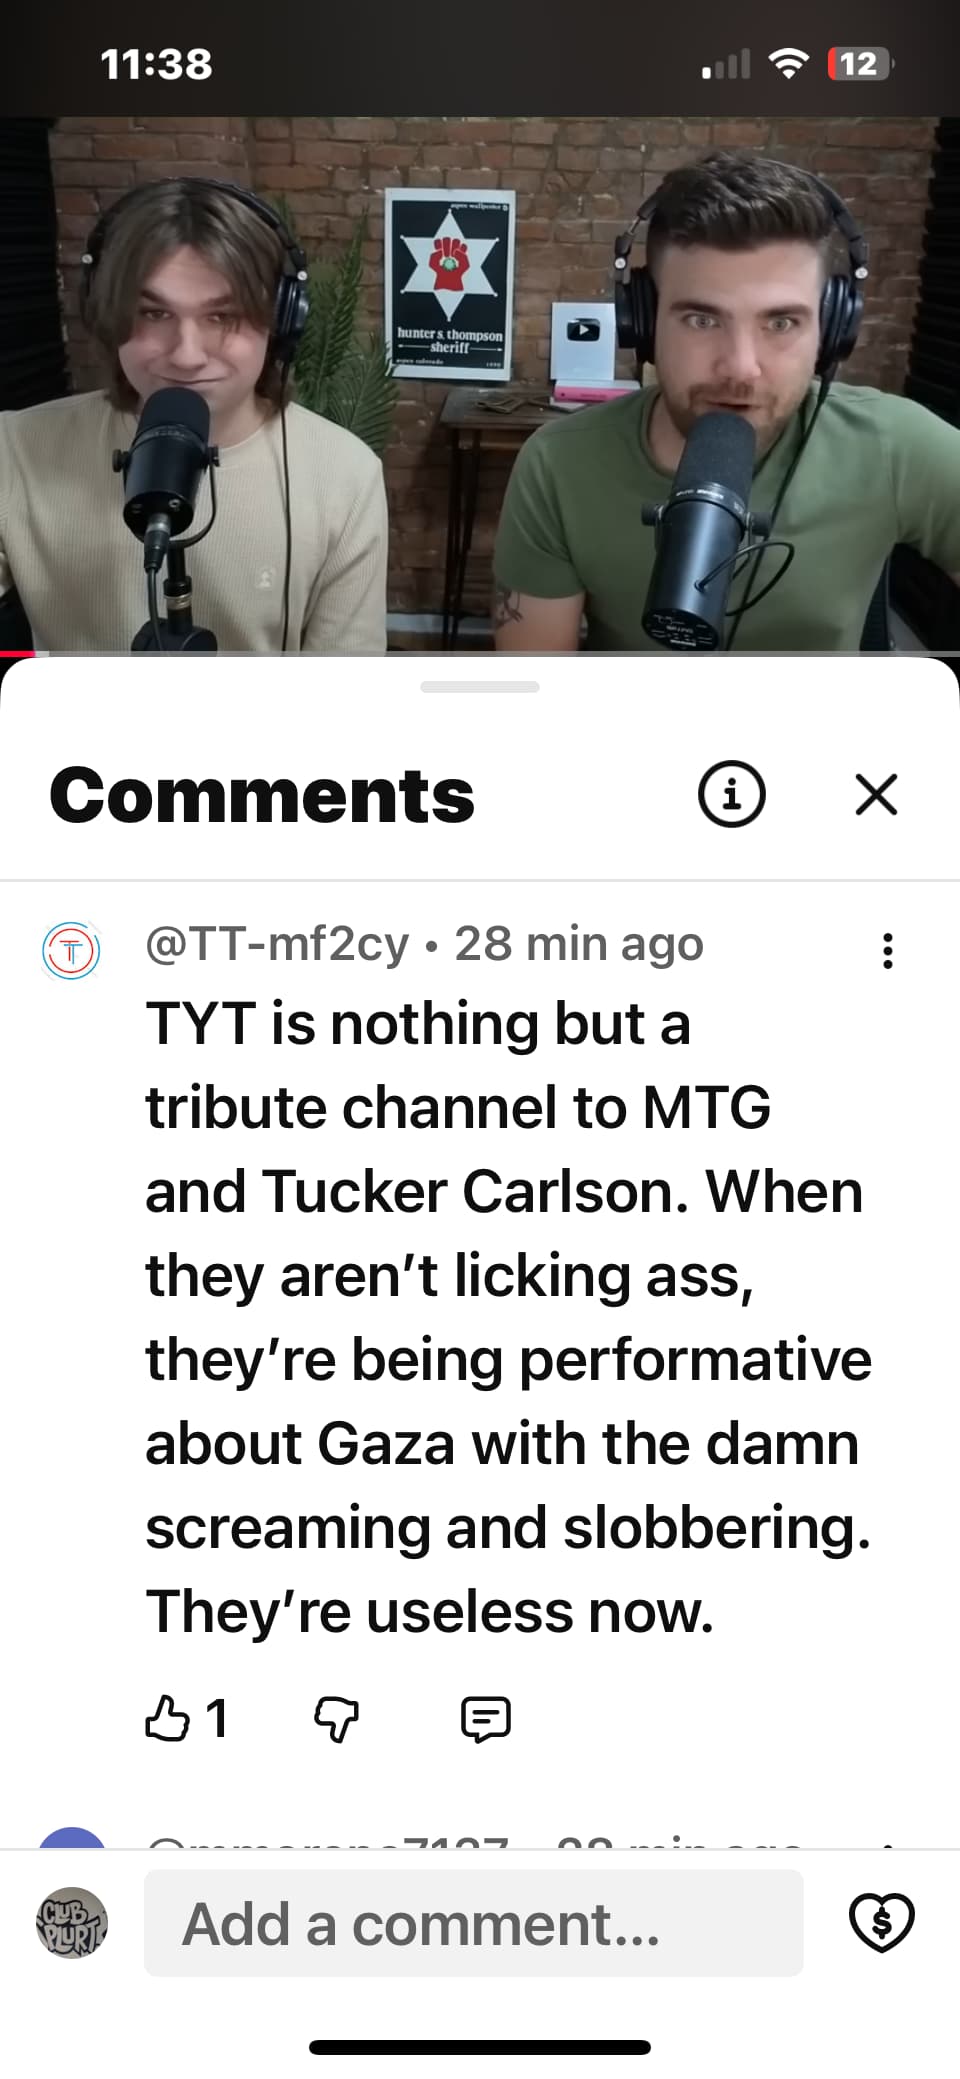Dislike the TYT tribute channel comment
The height and width of the screenshot is (2079, 960).
tap(336, 1720)
